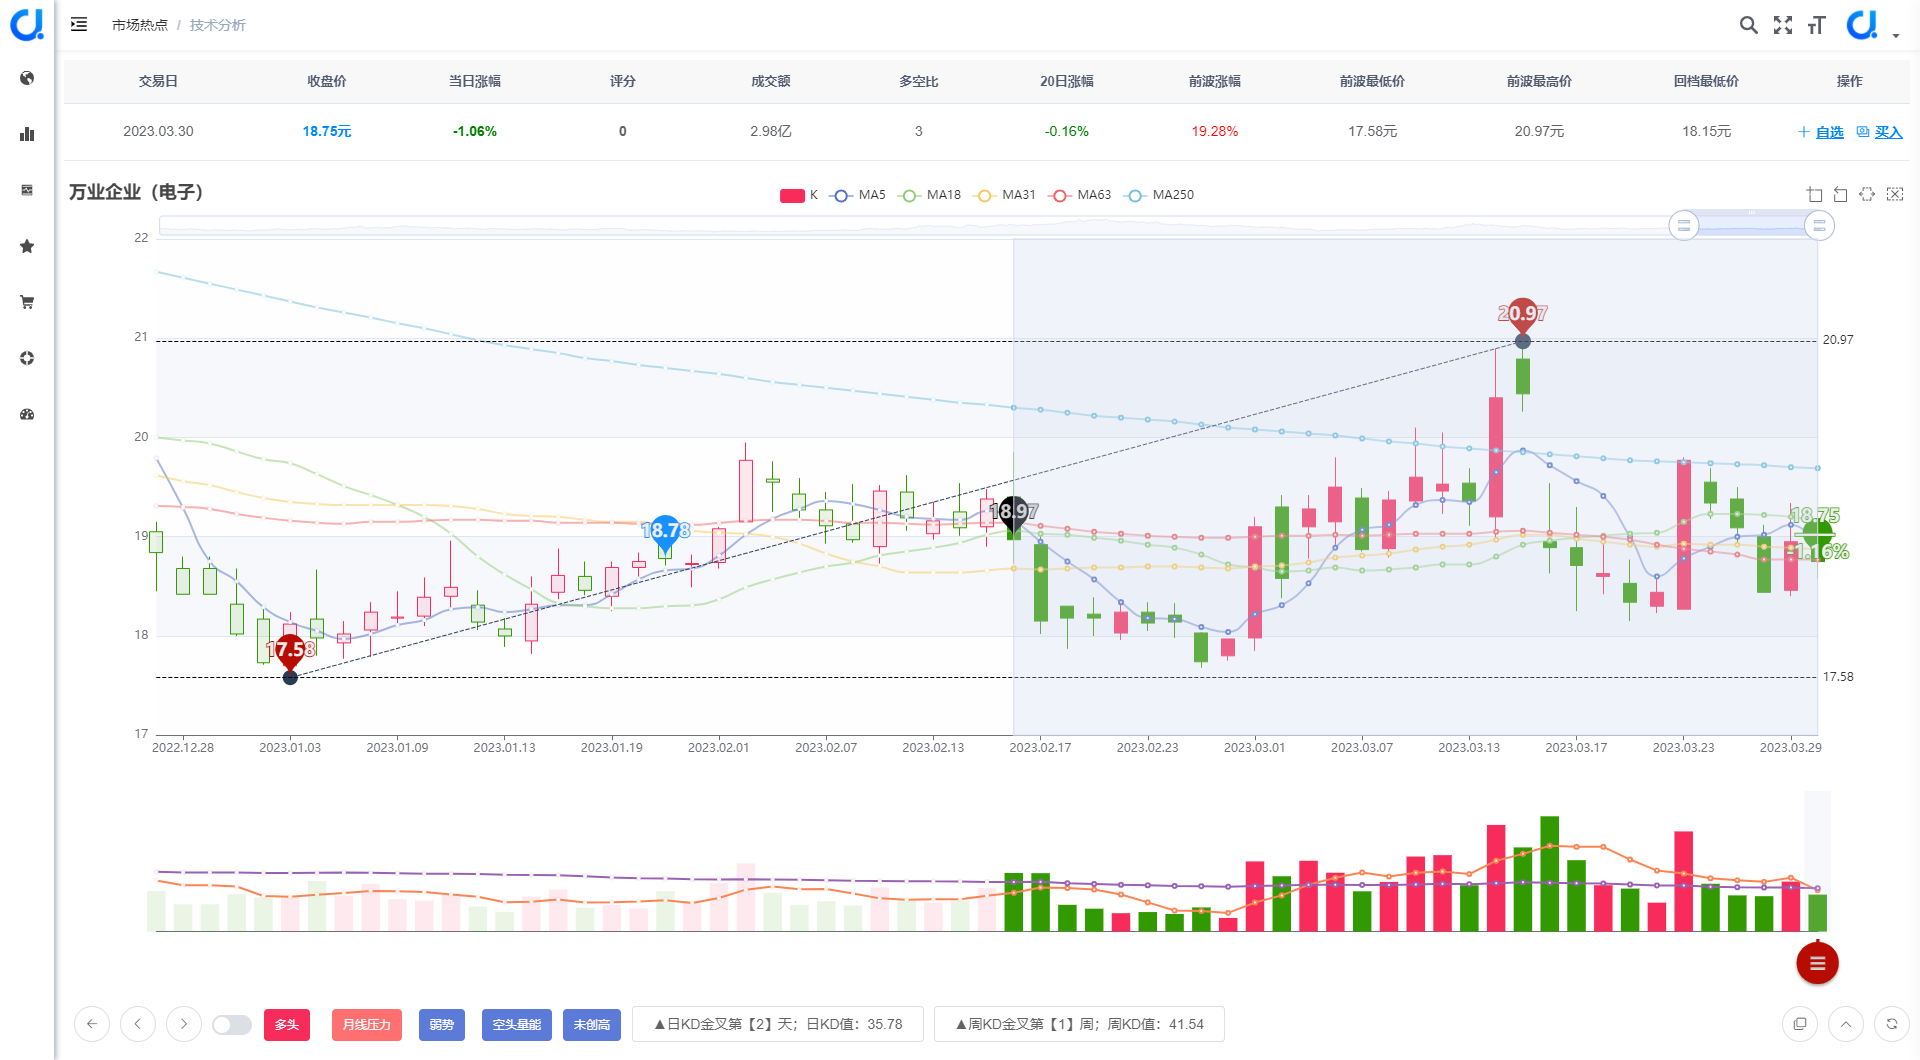This screenshot has width=1920, height=1060.
Task: Add stock to 自选 watchlist
Action: click(1820, 132)
